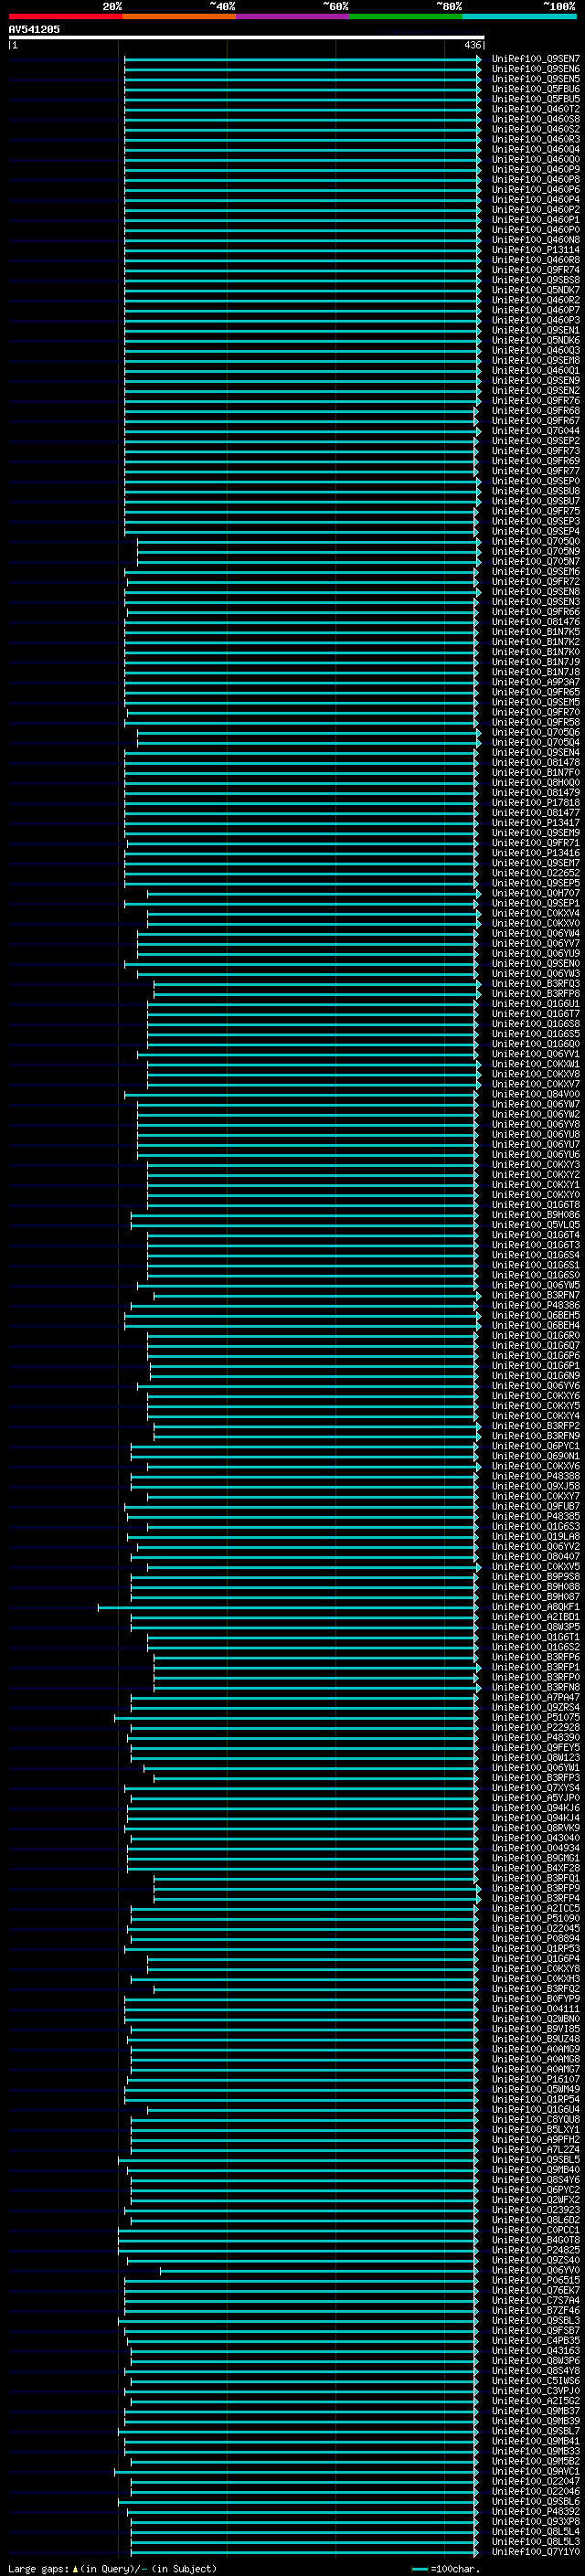Select hit label UniRef100_Q9SBS8

[x=535, y=280]
